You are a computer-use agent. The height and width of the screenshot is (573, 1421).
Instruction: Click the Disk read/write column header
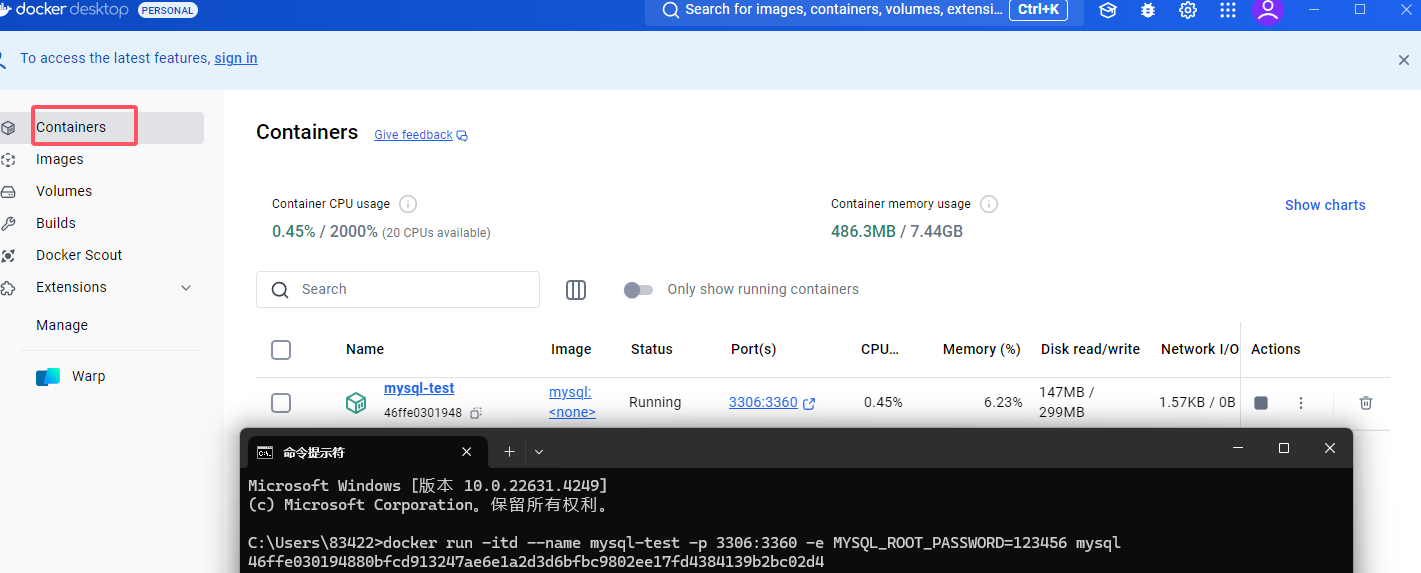tap(1090, 349)
